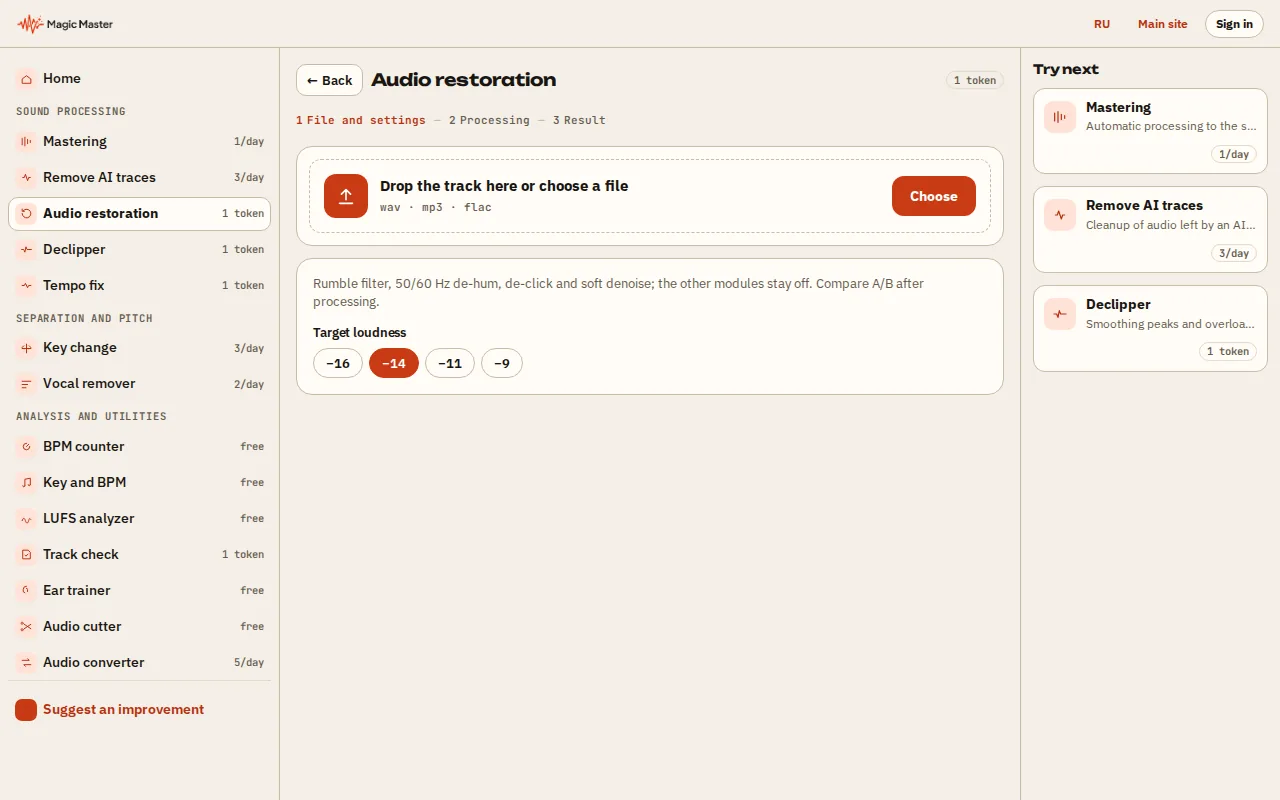Click Suggest an improvement link
This screenshot has height=800, width=1280.
click(x=123, y=710)
